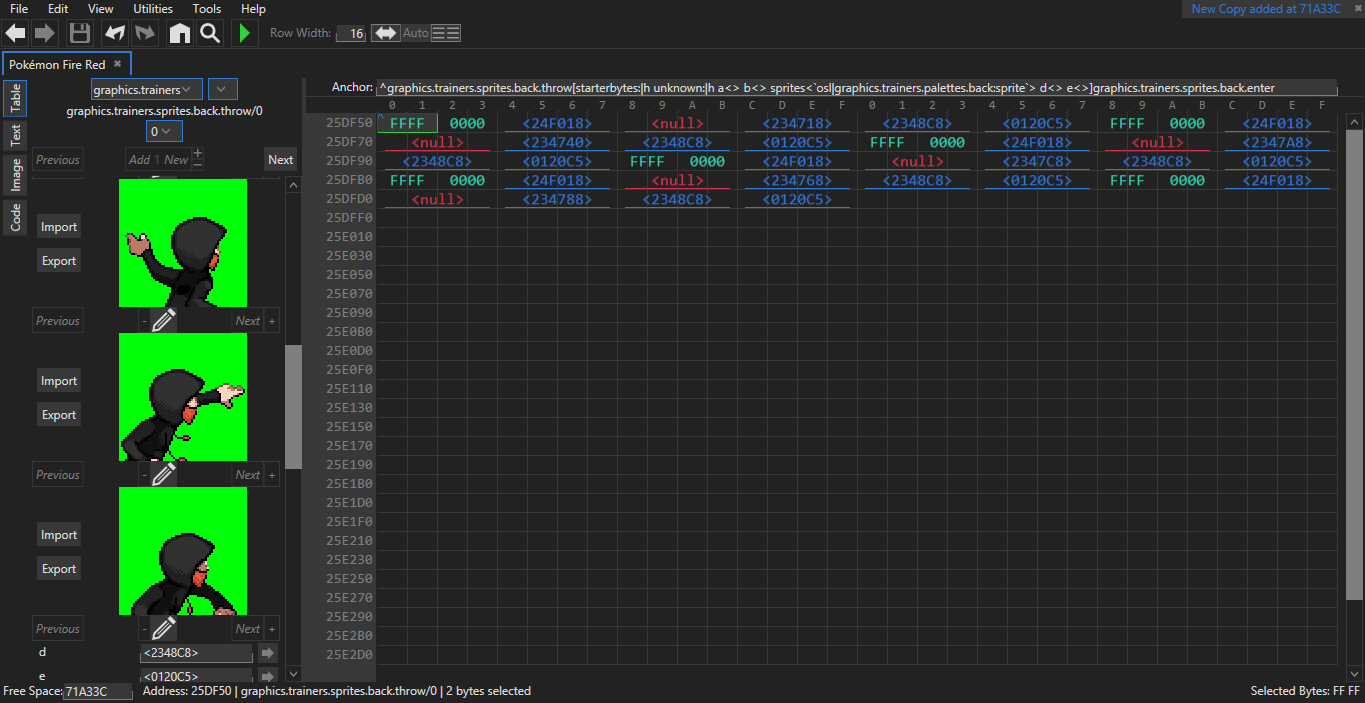1365x703 pixels.
Task: Toggle the stretch row width arrows button
Action: (x=385, y=33)
